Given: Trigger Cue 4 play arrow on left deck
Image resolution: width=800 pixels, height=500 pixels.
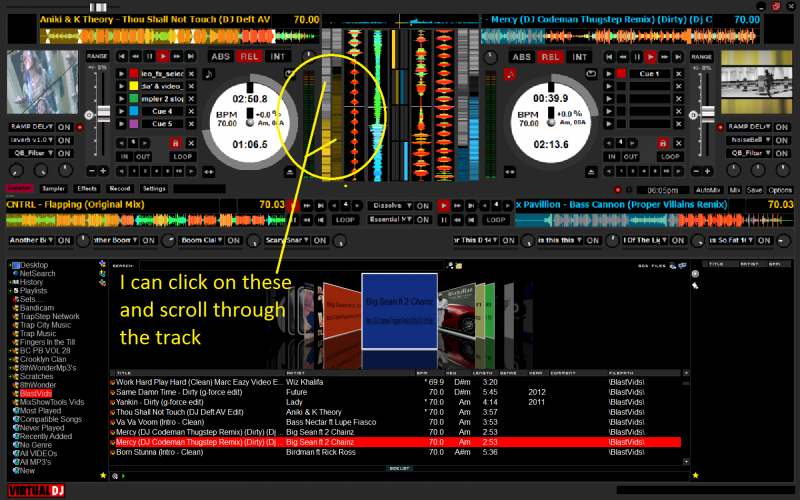Looking at the screenshot, I should (x=121, y=111).
